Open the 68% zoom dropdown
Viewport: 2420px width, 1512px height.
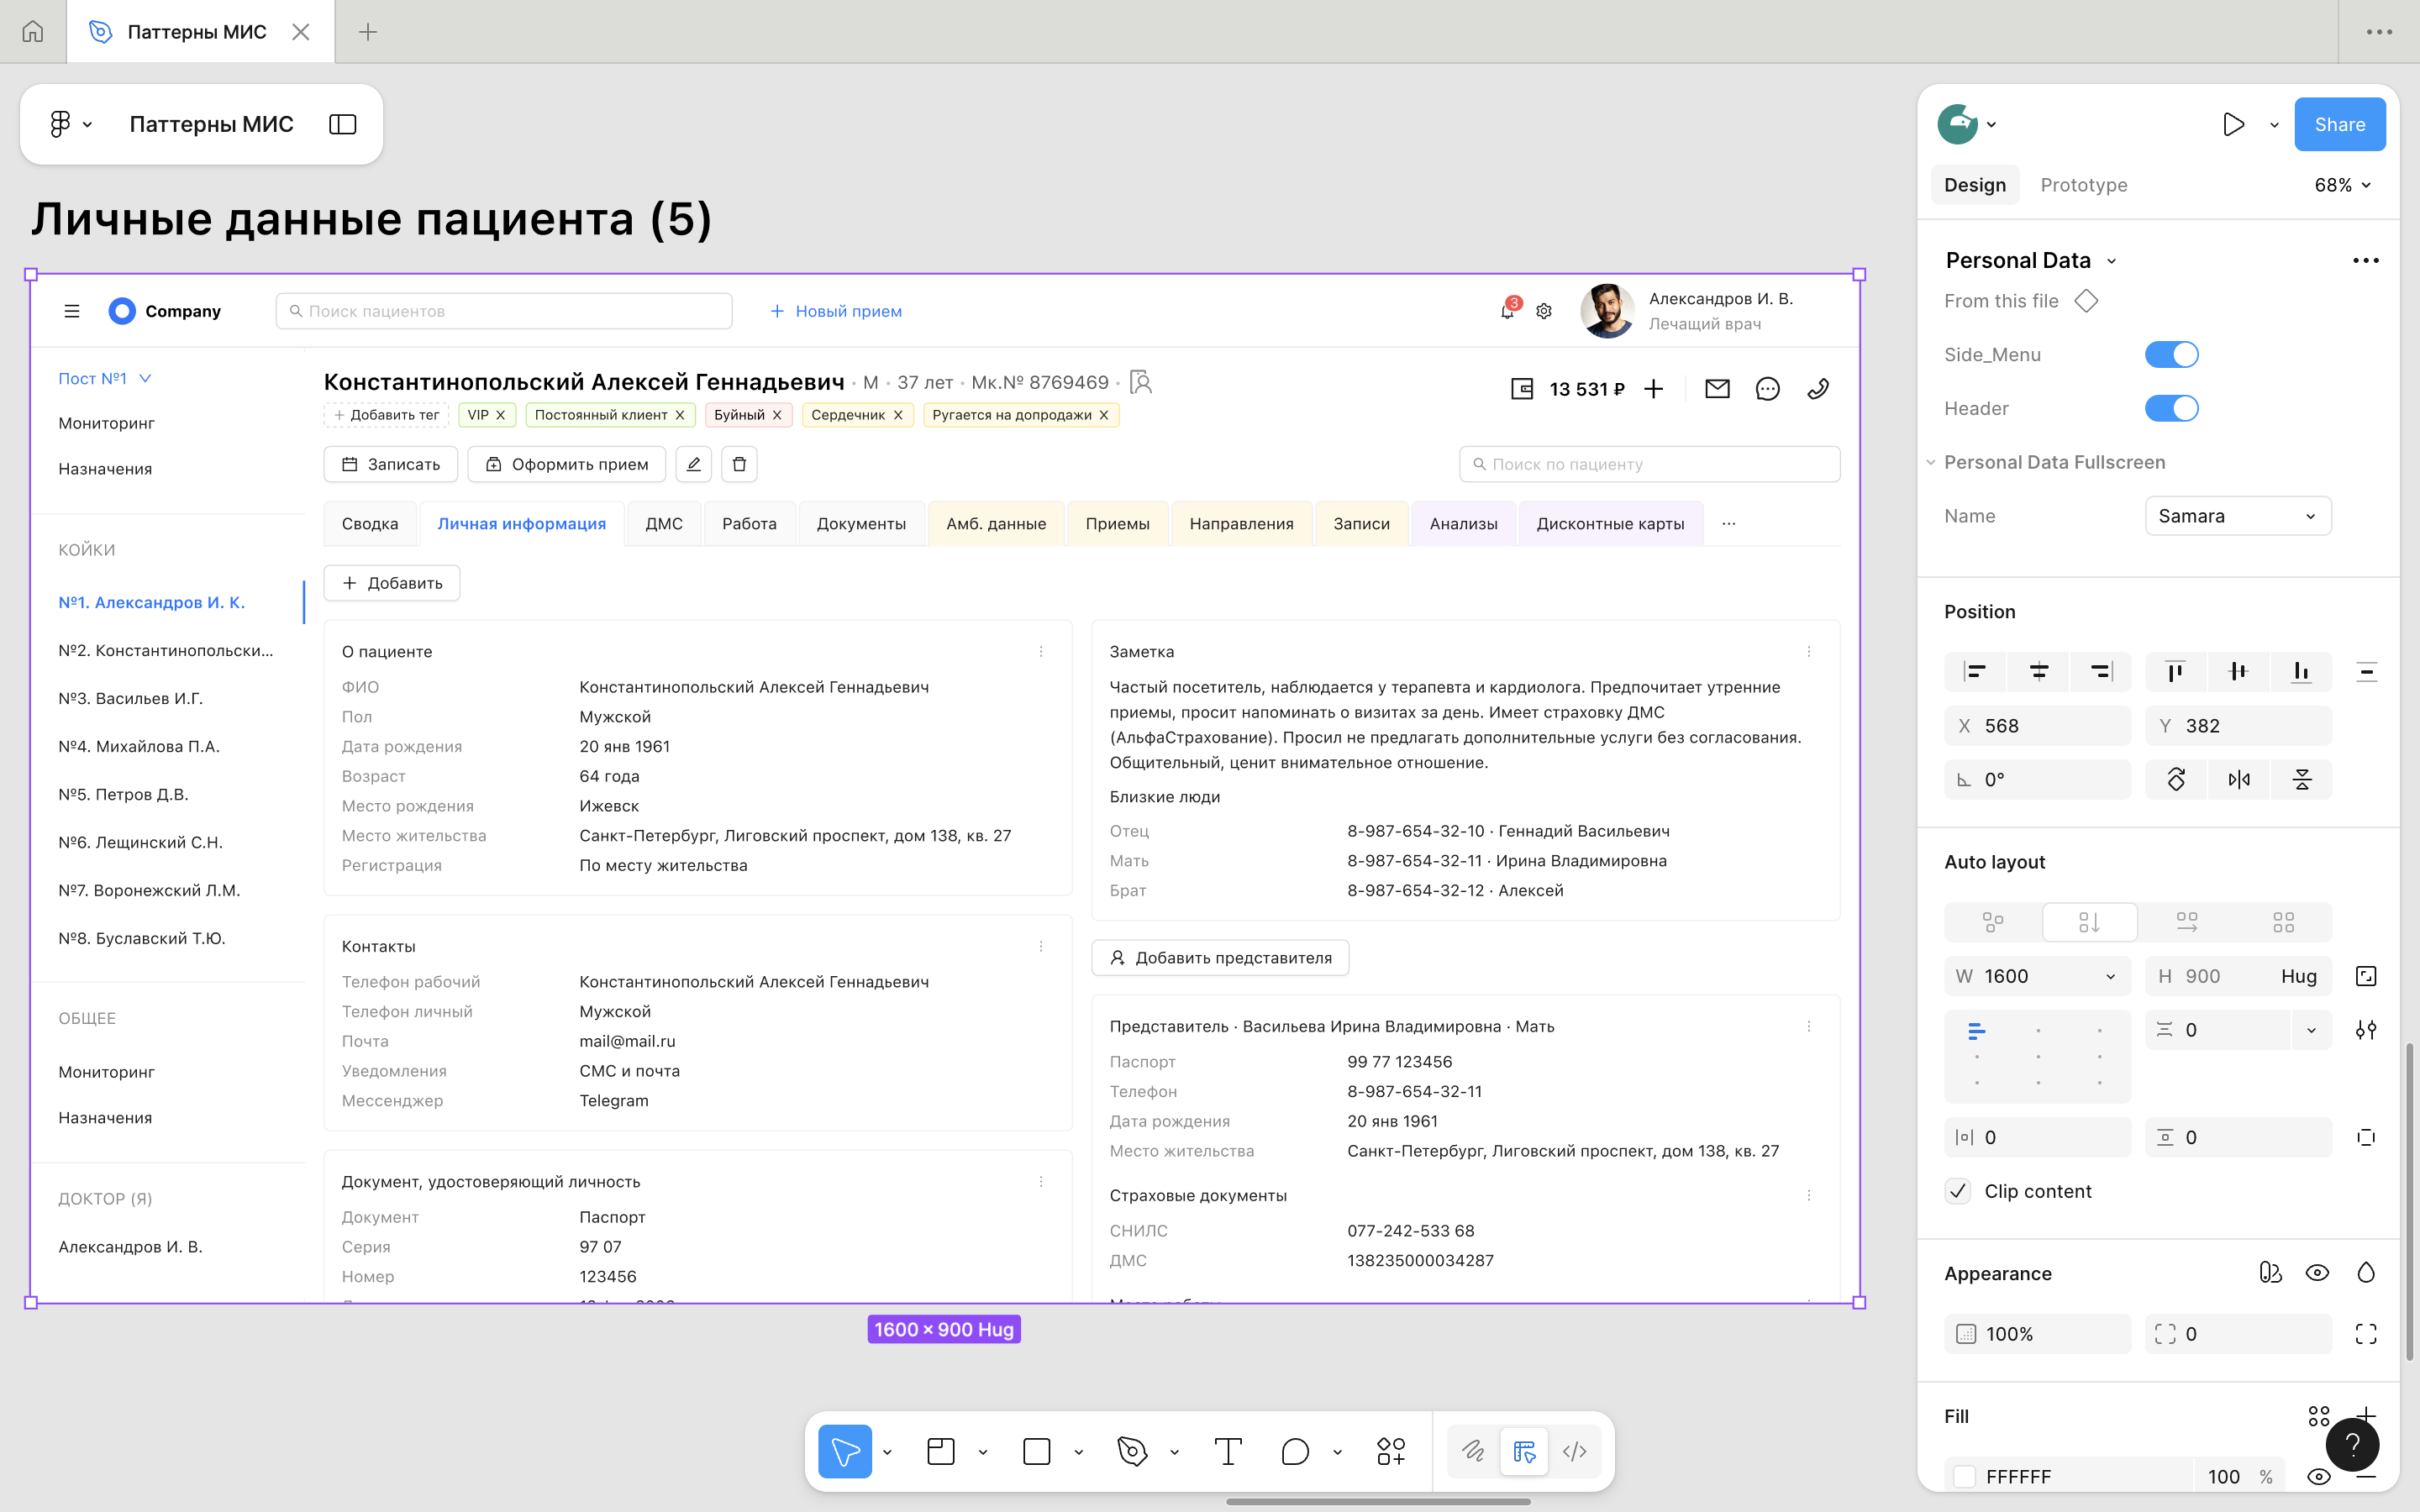pos(2342,185)
